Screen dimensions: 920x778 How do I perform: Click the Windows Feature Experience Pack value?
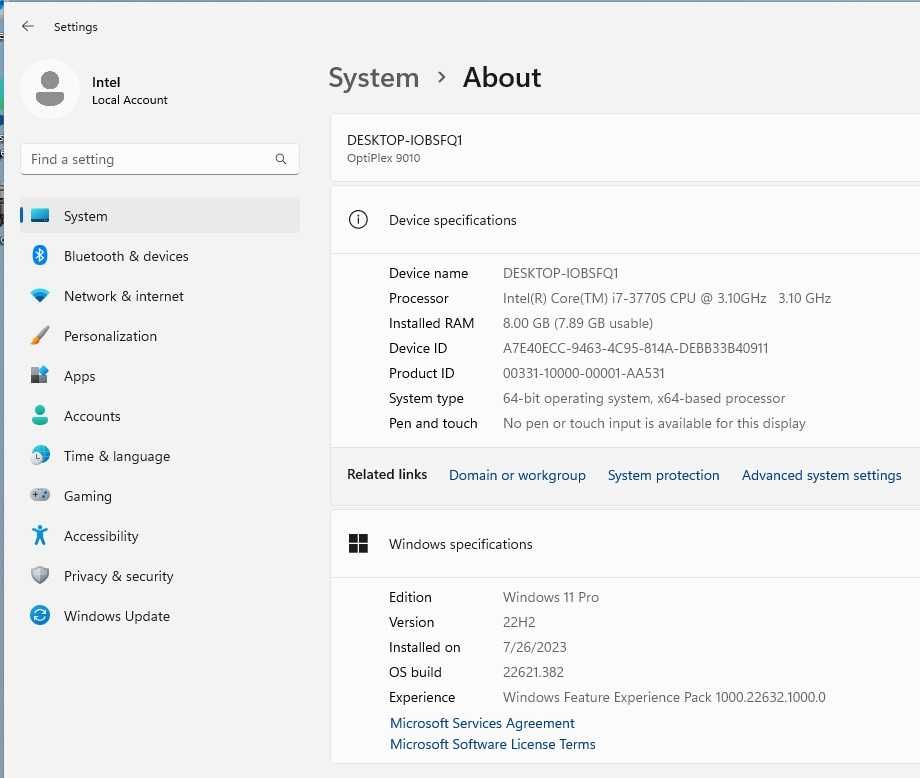click(x=664, y=697)
